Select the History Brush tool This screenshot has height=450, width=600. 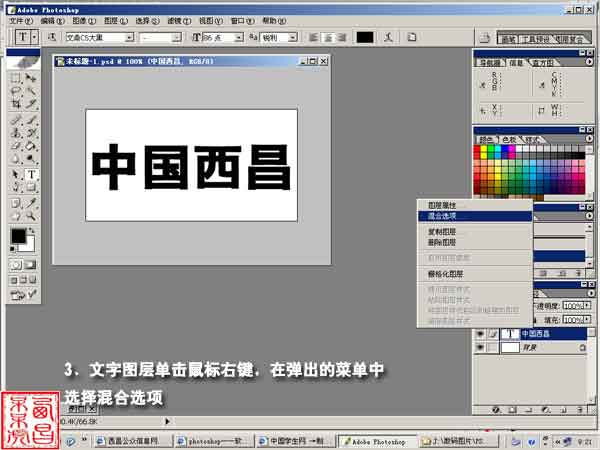point(31,133)
